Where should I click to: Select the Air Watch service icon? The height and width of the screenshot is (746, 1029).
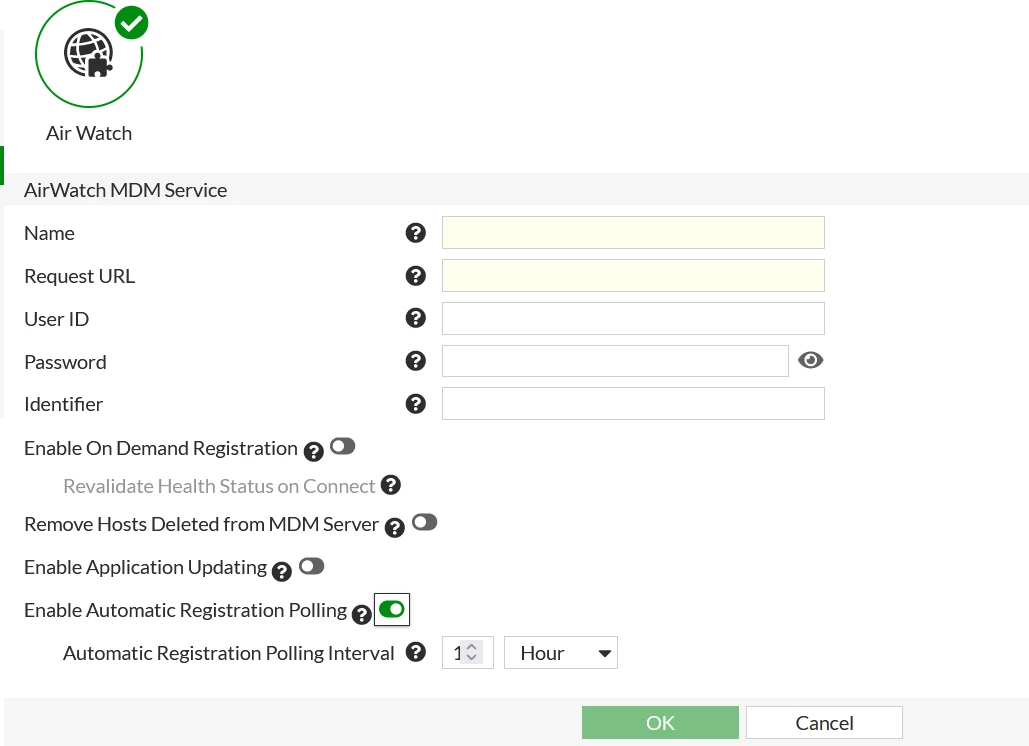89,54
